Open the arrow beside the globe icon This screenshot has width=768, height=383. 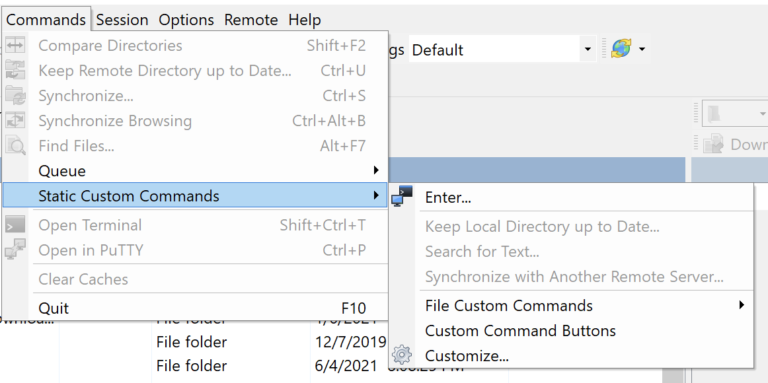tap(642, 49)
